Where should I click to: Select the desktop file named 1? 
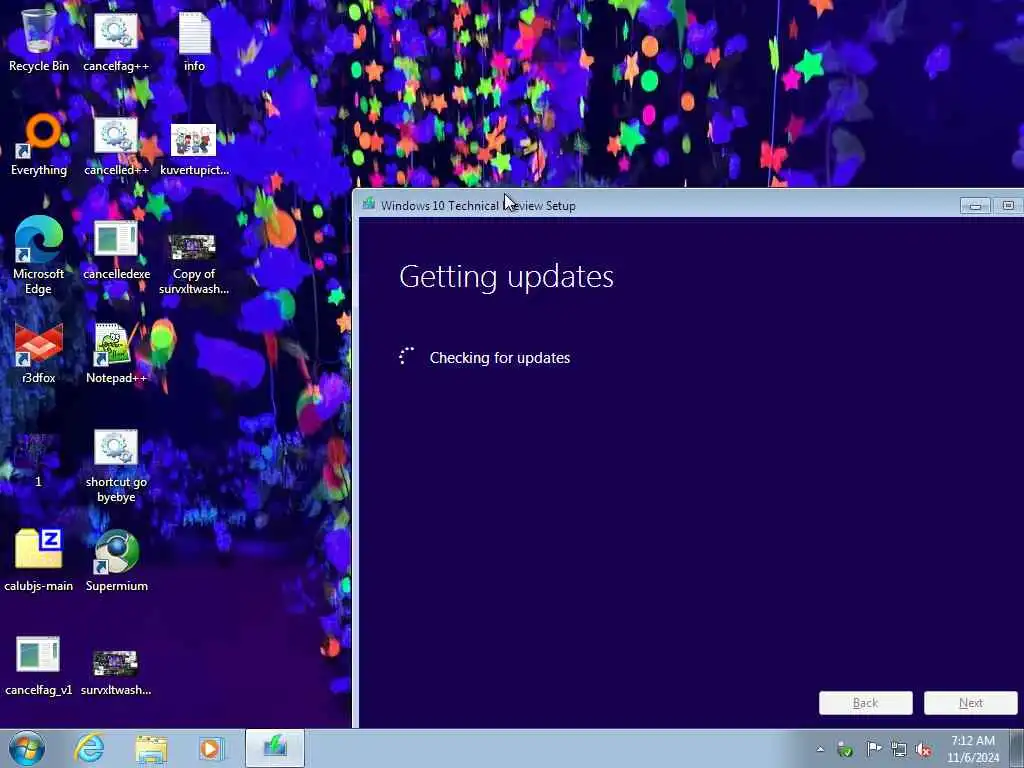(39, 458)
